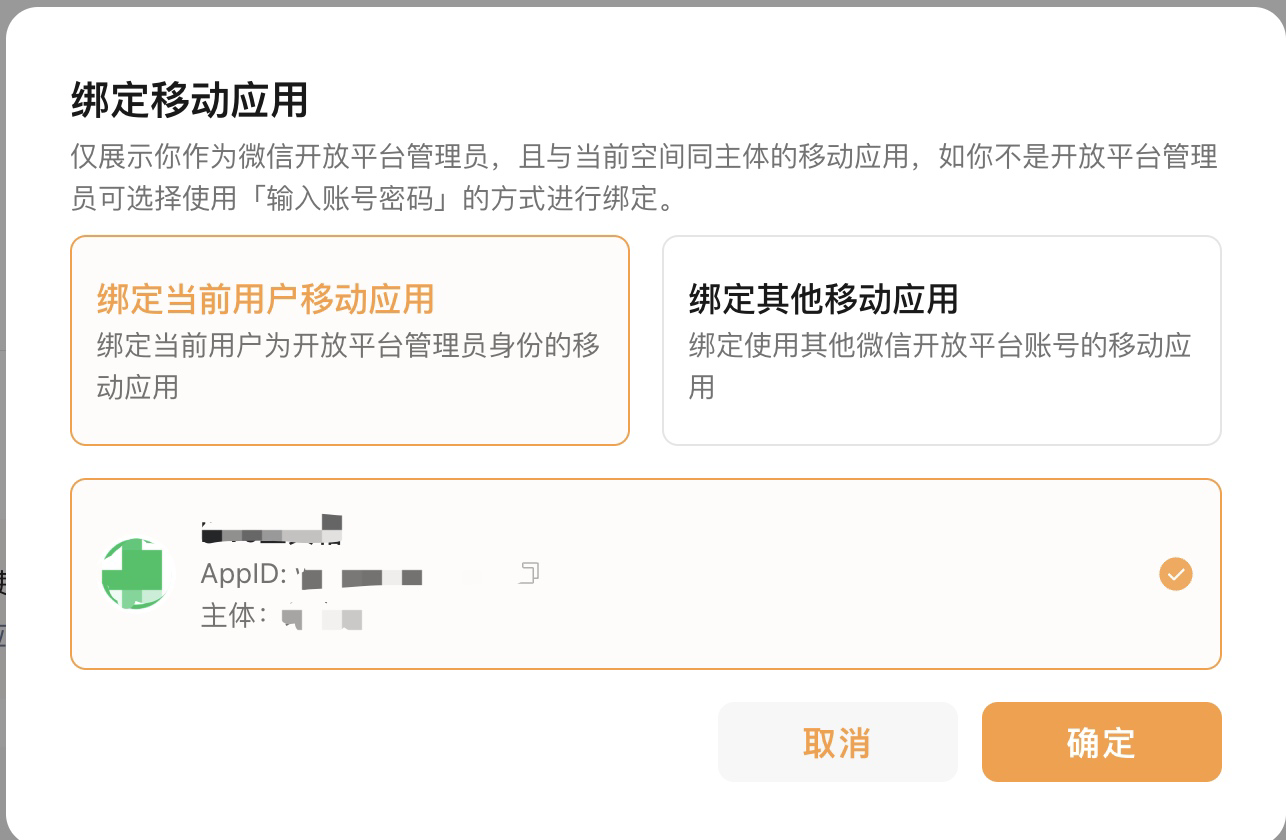Click the 主体 label in the app row
Viewport: 1286px width, 840px height.
(228, 615)
